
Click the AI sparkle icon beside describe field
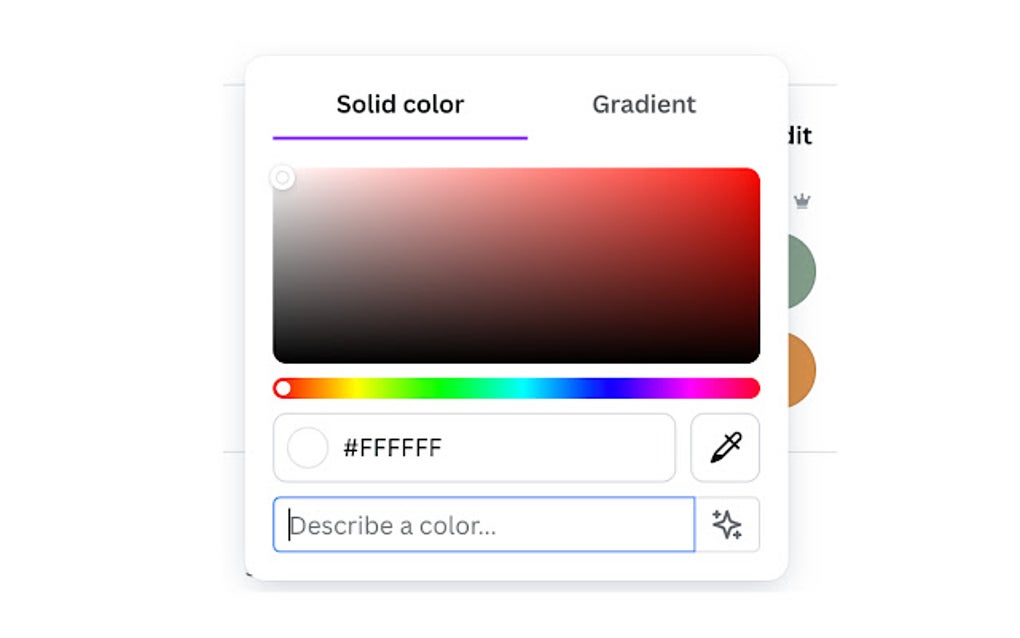point(725,524)
